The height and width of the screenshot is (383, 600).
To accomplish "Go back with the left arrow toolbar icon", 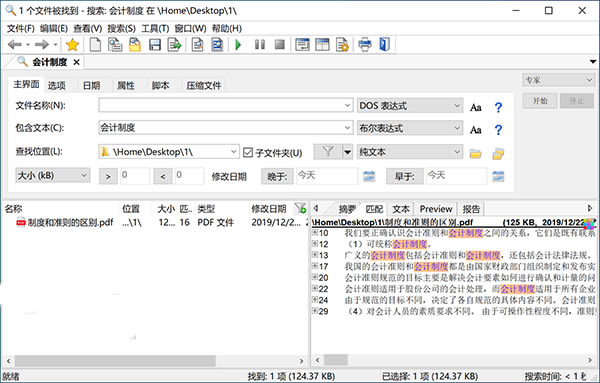I will pos(15,45).
